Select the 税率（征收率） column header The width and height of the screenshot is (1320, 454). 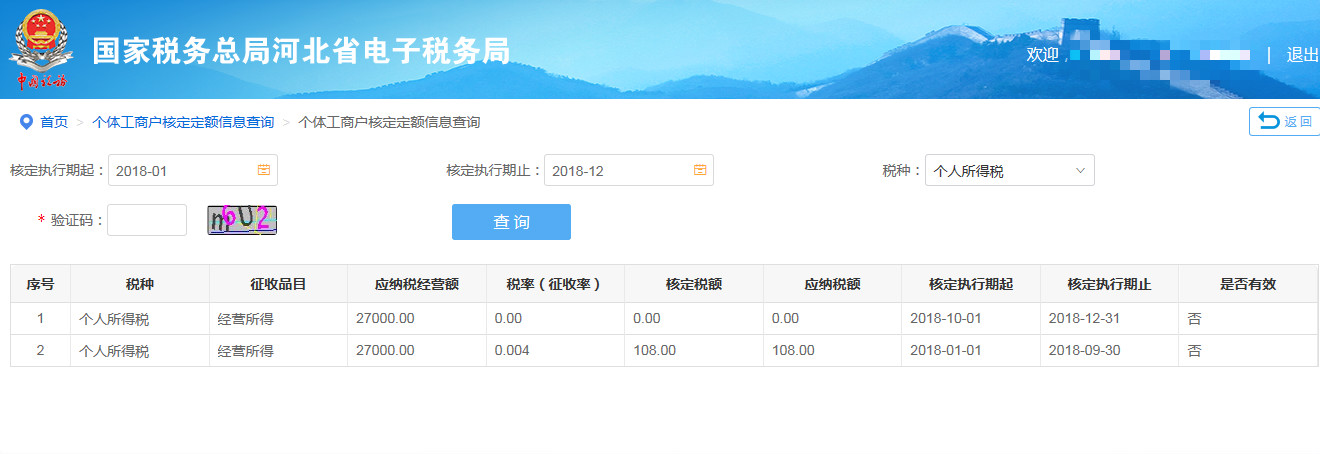(555, 284)
